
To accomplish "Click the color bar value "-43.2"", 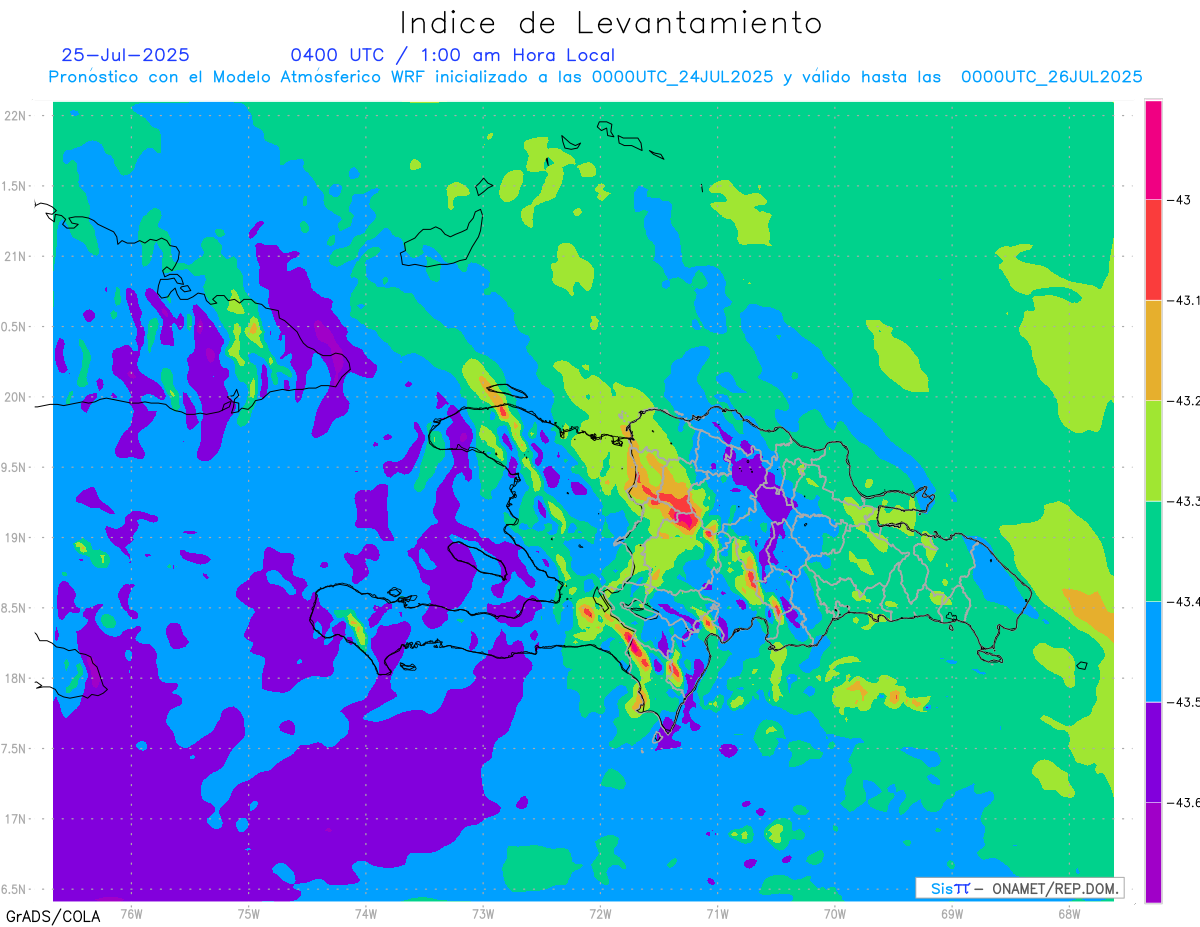I will [x=1185, y=401].
